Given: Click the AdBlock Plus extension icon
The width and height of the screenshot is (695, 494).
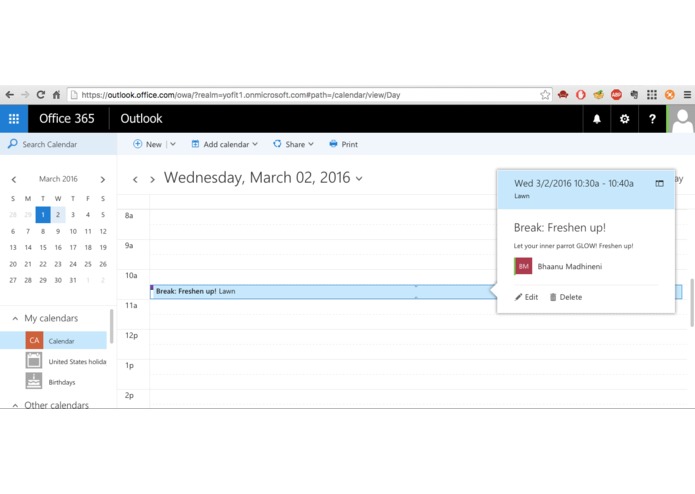Looking at the screenshot, I should [616, 95].
